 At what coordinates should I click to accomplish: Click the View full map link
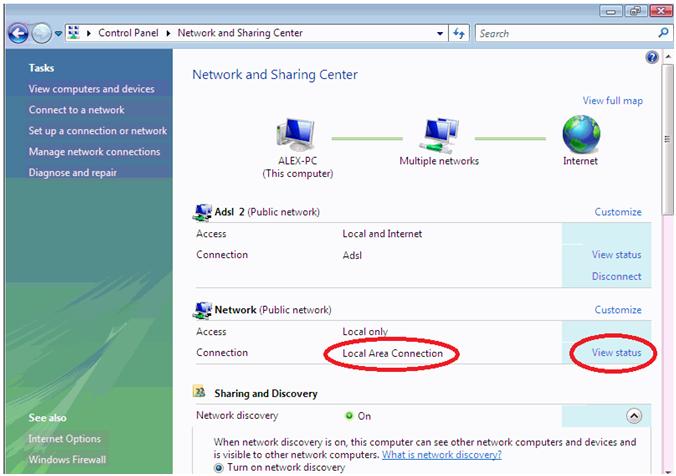click(612, 101)
